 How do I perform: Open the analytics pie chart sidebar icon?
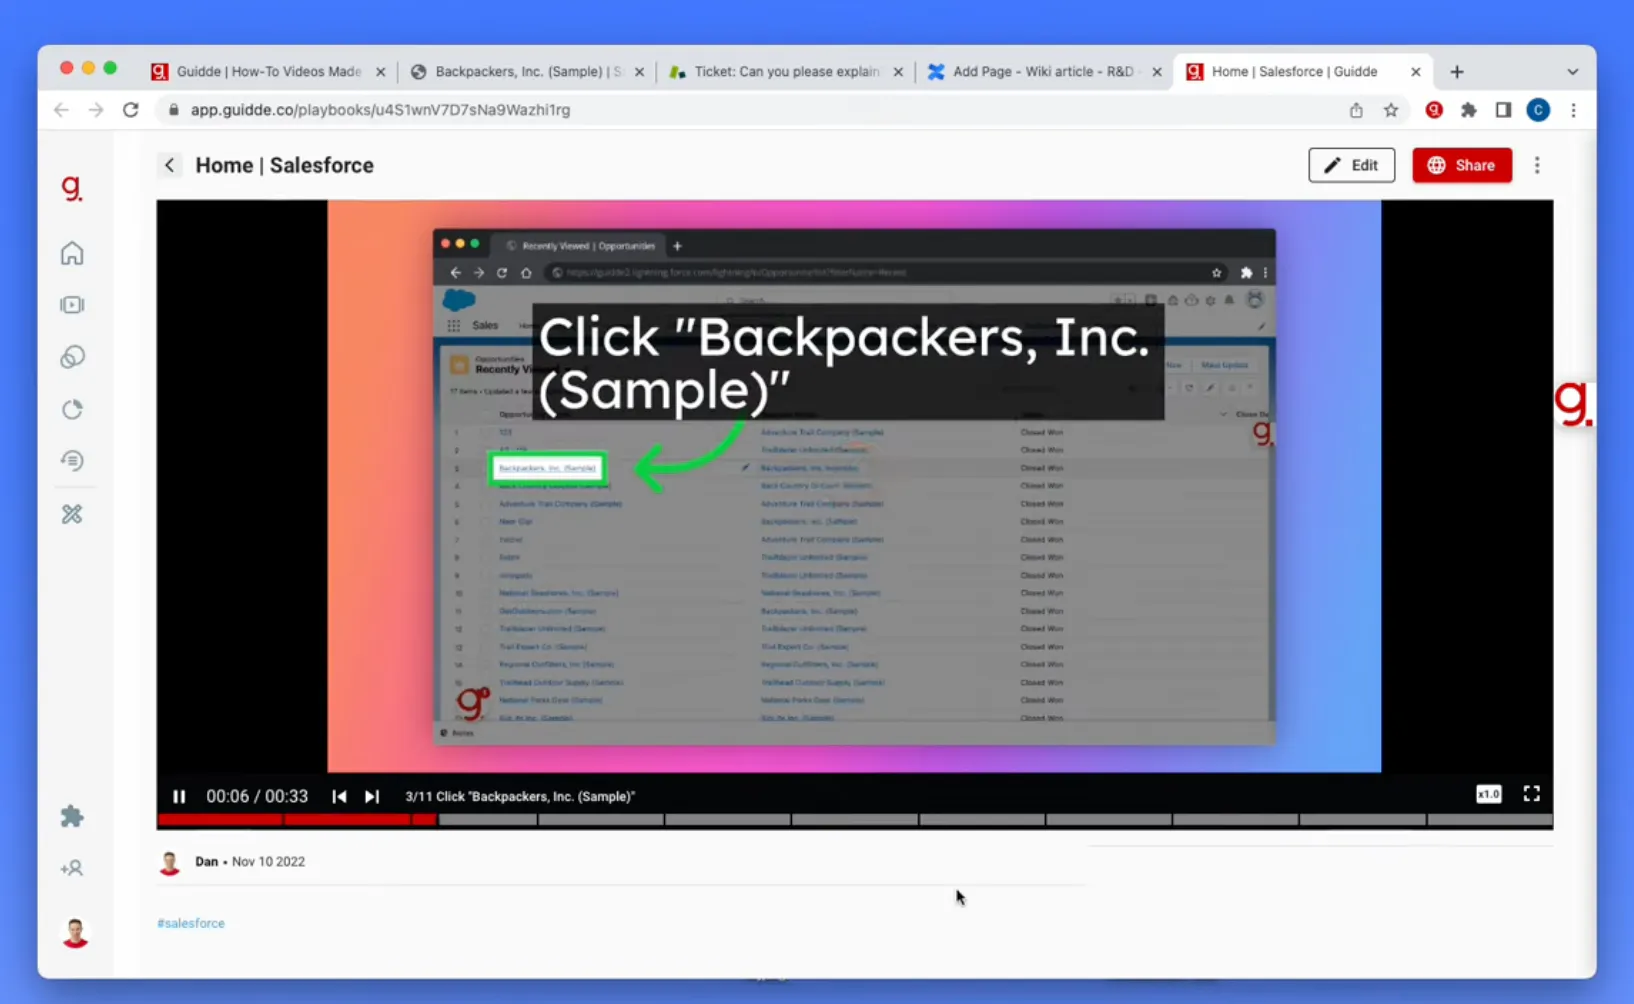[72, 409]
